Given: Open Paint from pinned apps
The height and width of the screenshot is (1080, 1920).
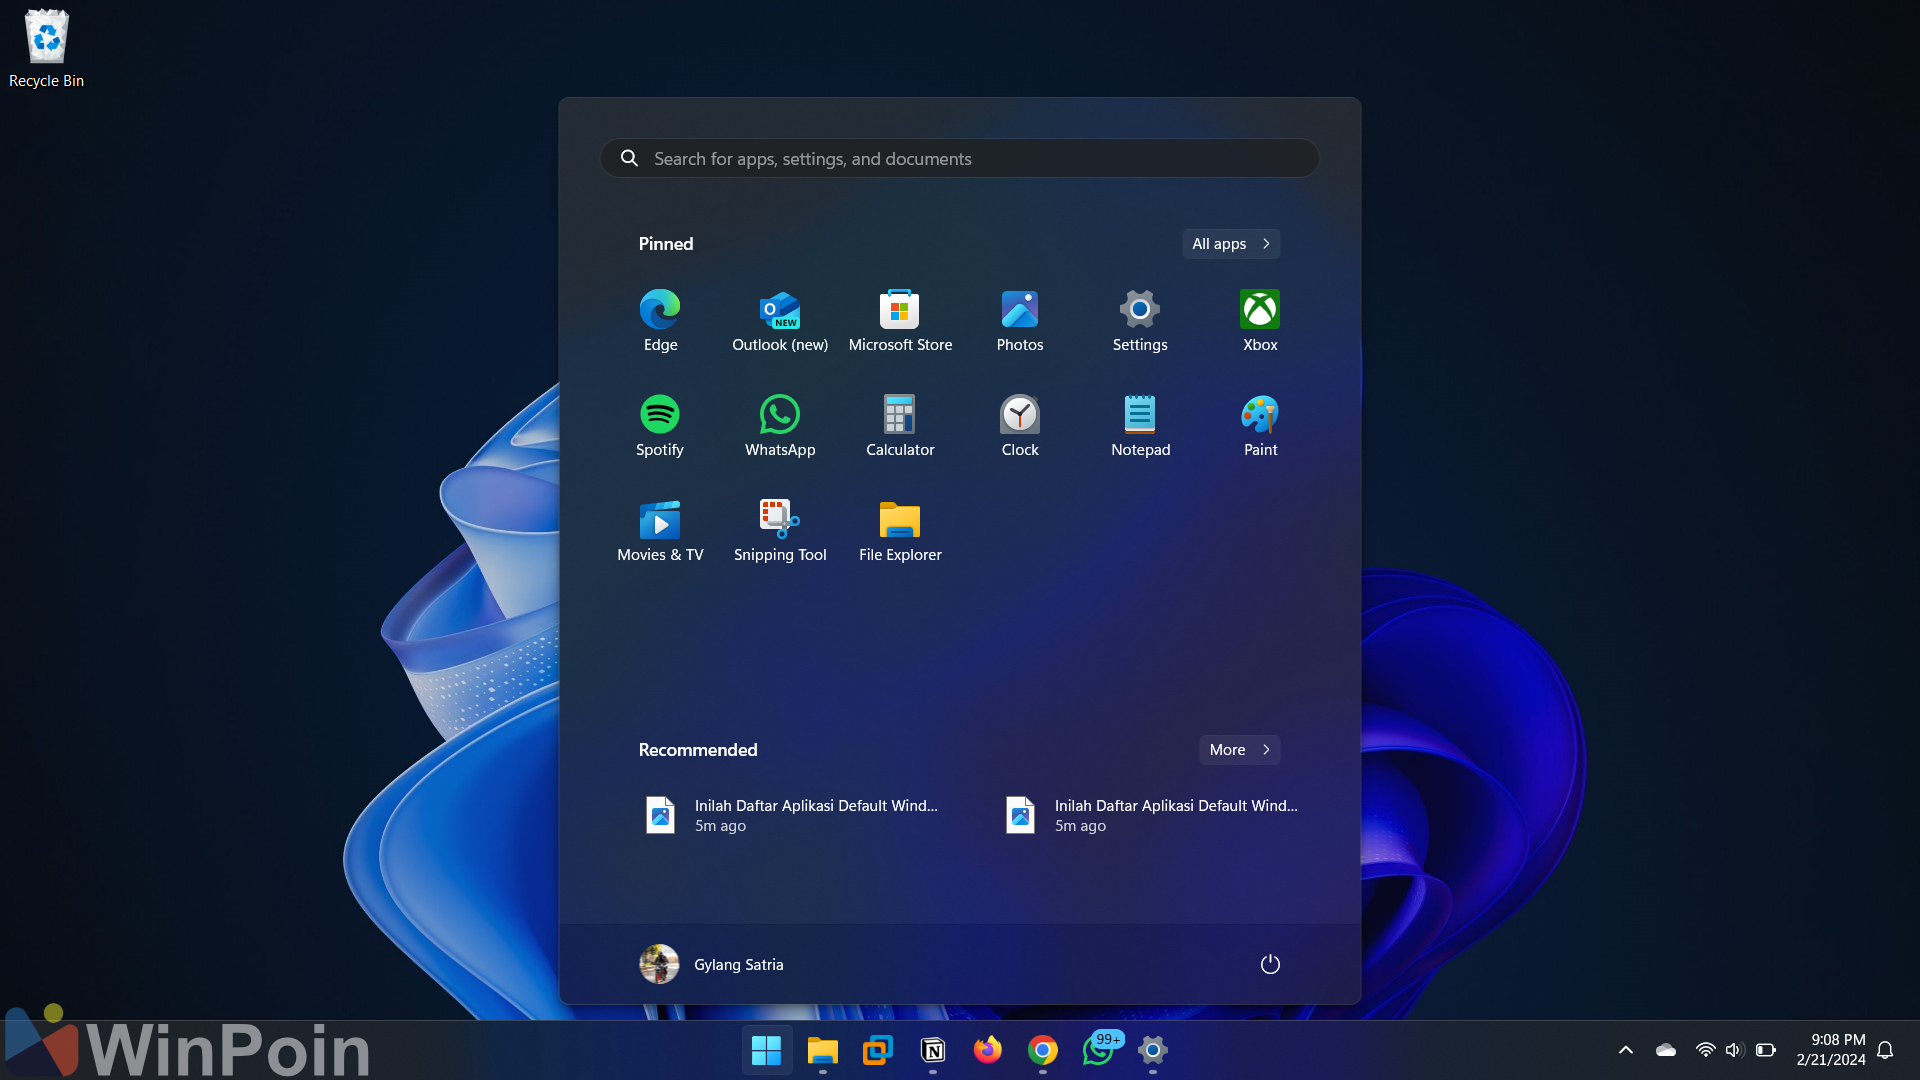Looking at the screenshot, I should (1260, 425).
